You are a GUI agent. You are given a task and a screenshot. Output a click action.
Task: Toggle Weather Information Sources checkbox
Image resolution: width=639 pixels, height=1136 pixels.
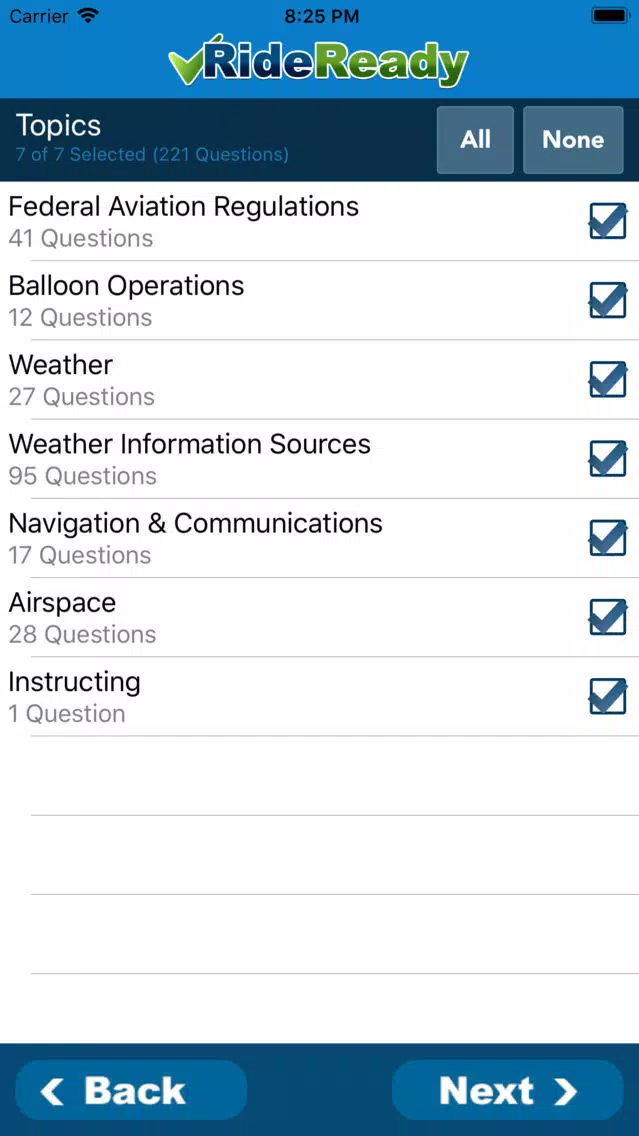point(607,458)
